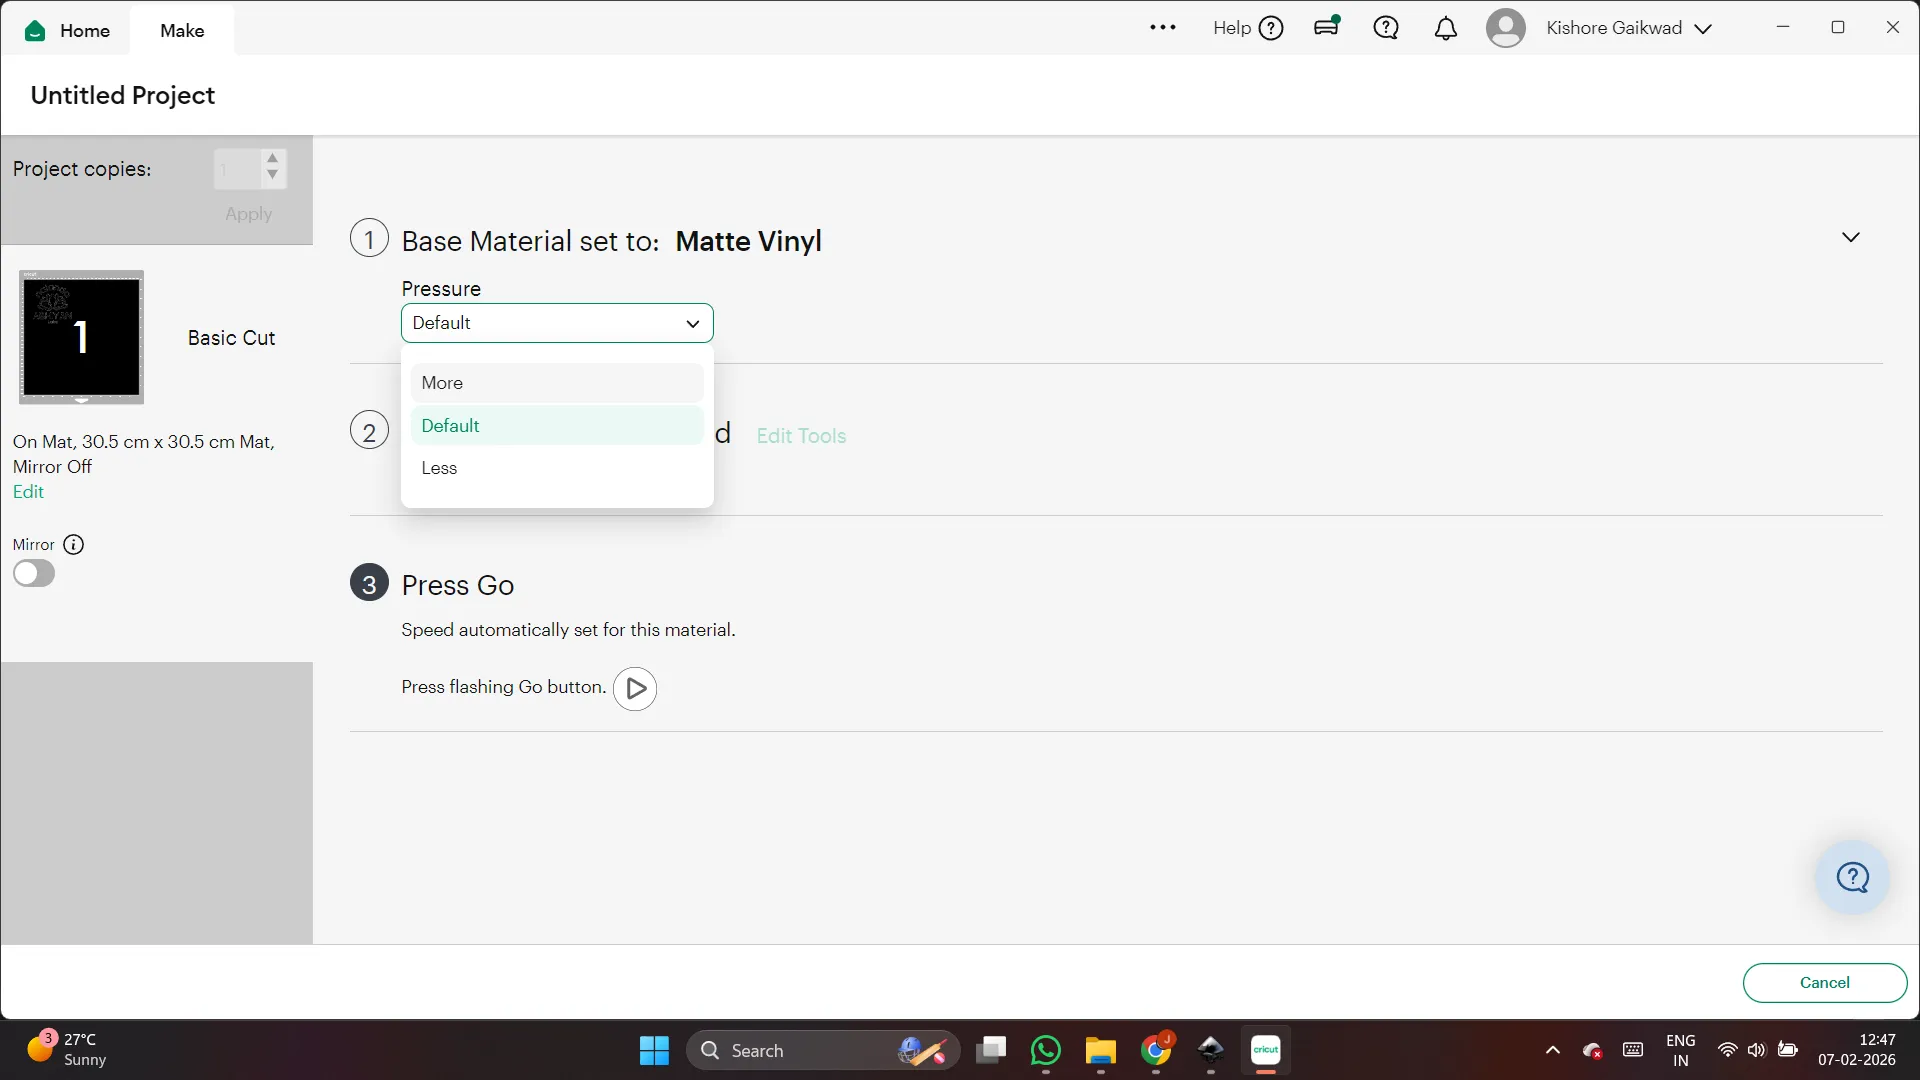Select the mat 1 thumbnail
This screenshot has height=1080, width=1920.
81,337
